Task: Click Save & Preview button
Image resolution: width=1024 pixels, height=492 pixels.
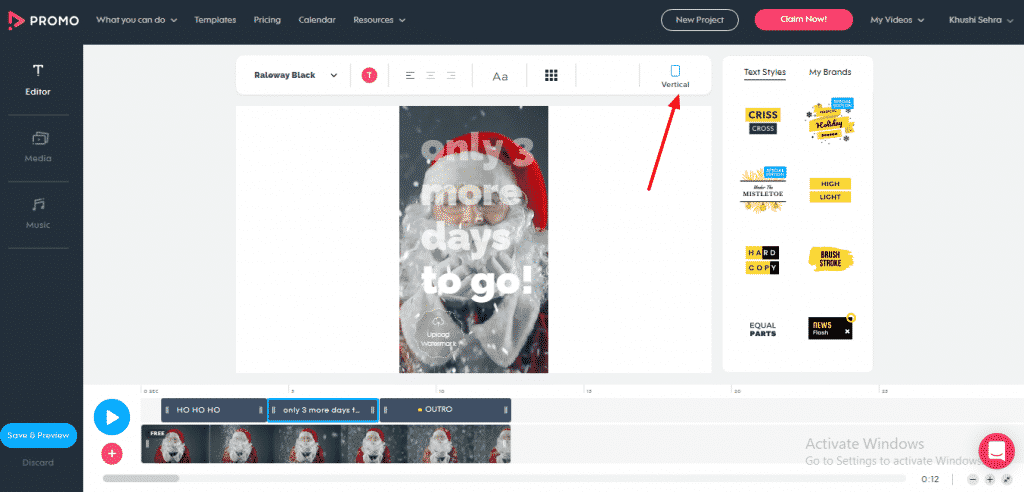Action: [39, 435]
